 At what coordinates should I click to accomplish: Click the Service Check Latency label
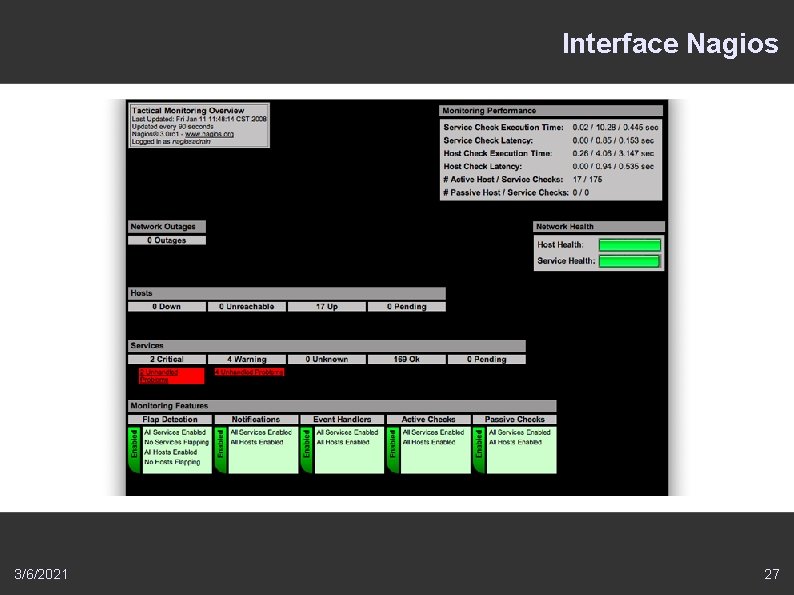[488, 140]
